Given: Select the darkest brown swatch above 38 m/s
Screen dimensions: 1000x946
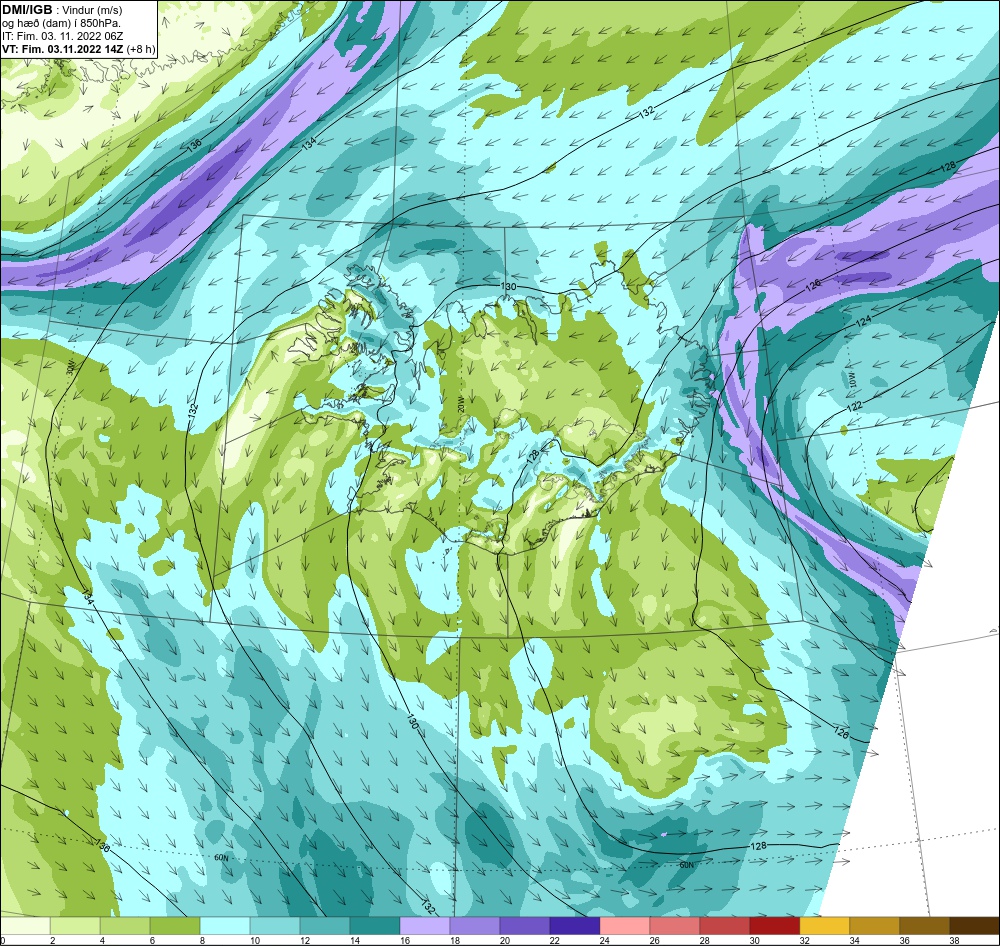Looking at the screenshot, I should pos(974,926).
